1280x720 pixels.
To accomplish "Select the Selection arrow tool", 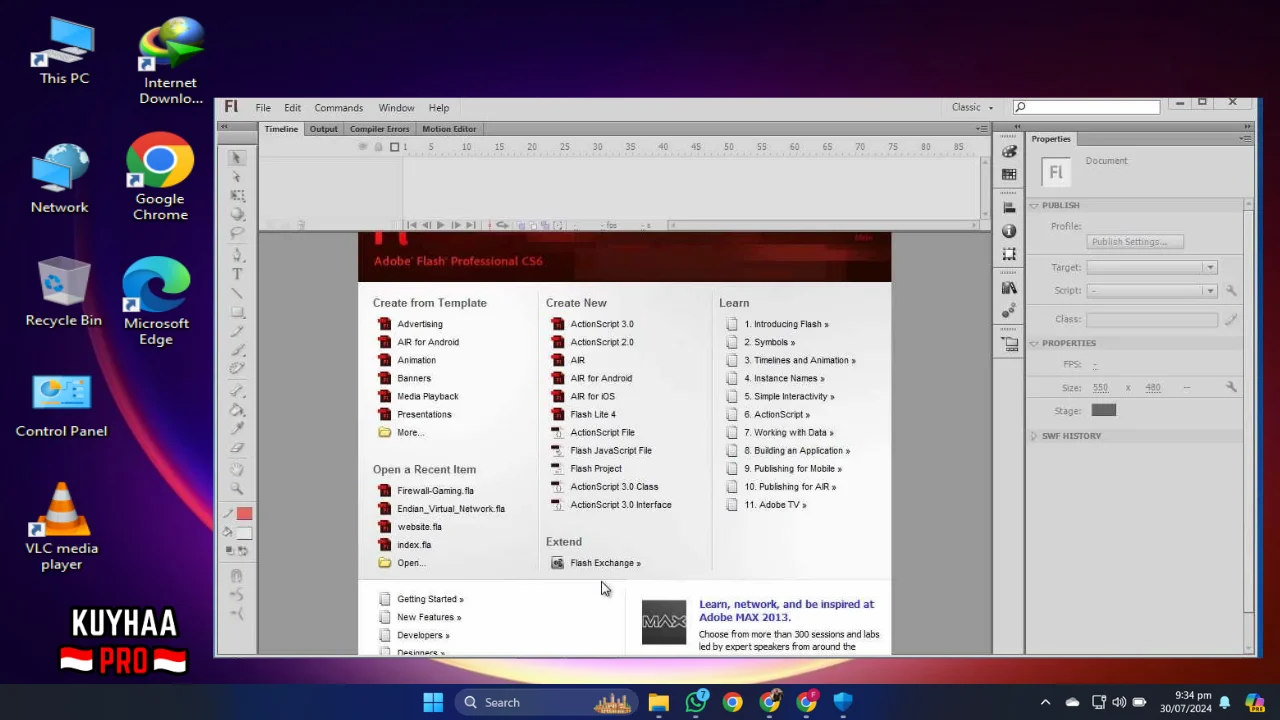I will tap(237, 158).
